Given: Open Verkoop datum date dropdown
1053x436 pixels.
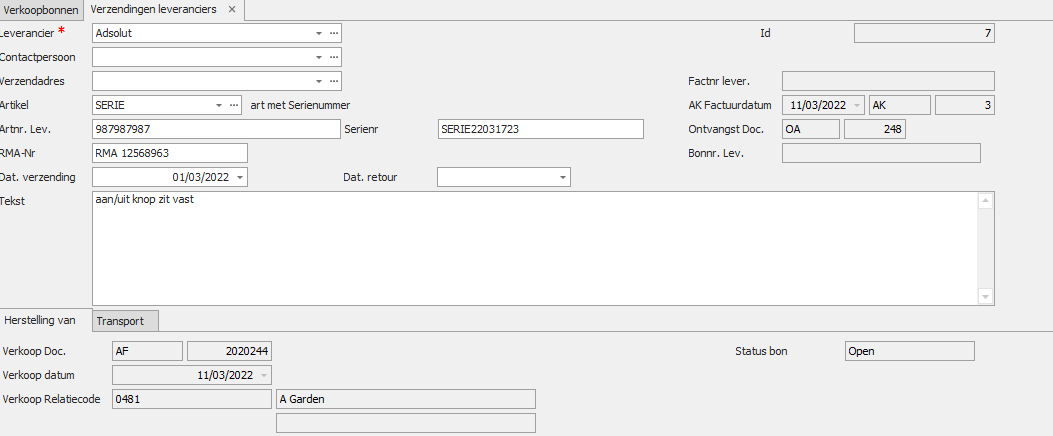Looking at the screenshot, I should [x=264, y=376].
